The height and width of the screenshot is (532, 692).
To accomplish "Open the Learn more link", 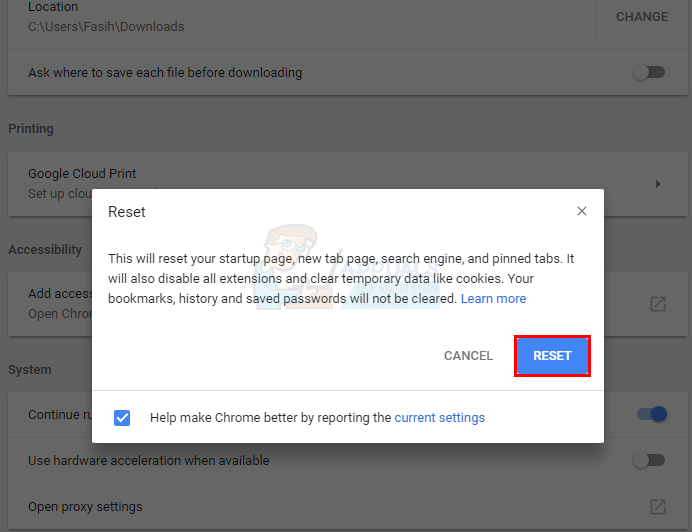I will click(493, 299).
